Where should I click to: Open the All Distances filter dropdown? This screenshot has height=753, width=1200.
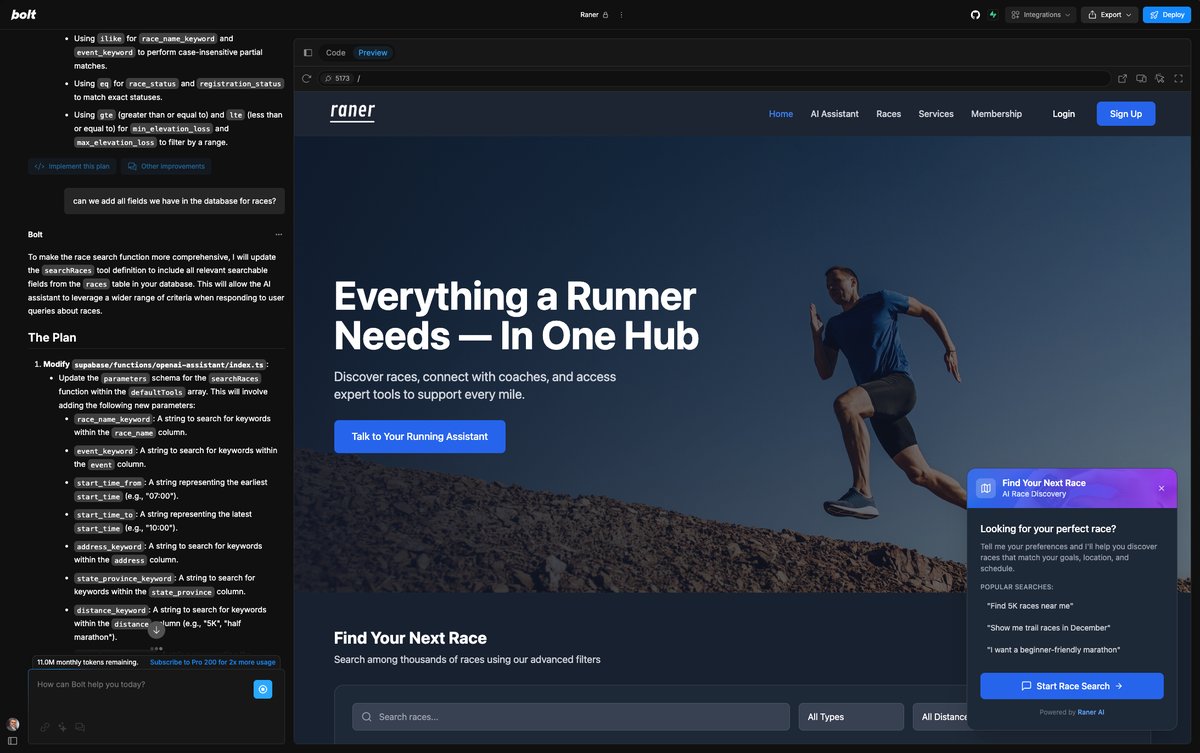coord(965,717)
